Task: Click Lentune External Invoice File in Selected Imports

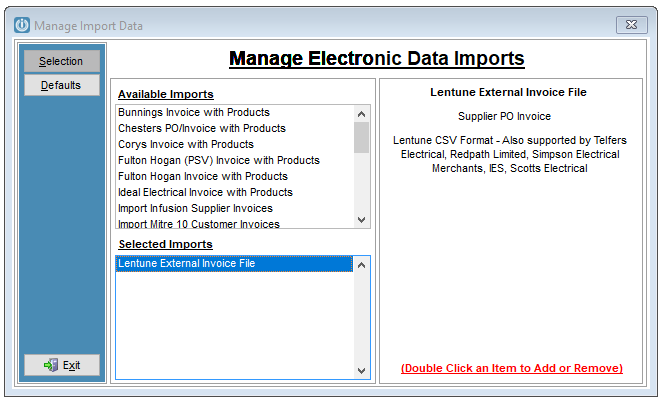Action: pyautogui.click(x=234, y=263)
